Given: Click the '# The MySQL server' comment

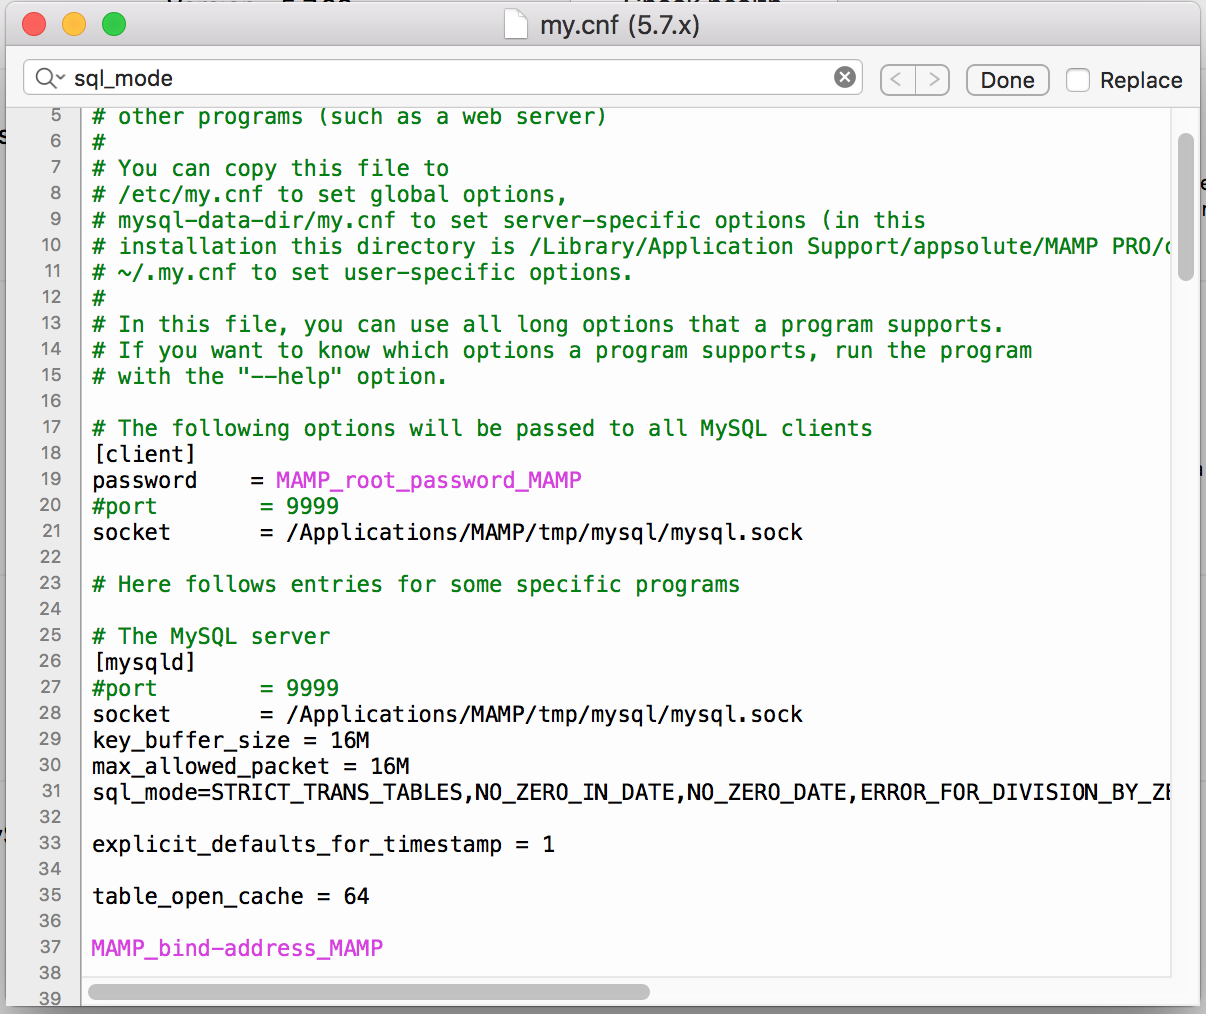Looking at the screenshot, I should tap(211, 637).
